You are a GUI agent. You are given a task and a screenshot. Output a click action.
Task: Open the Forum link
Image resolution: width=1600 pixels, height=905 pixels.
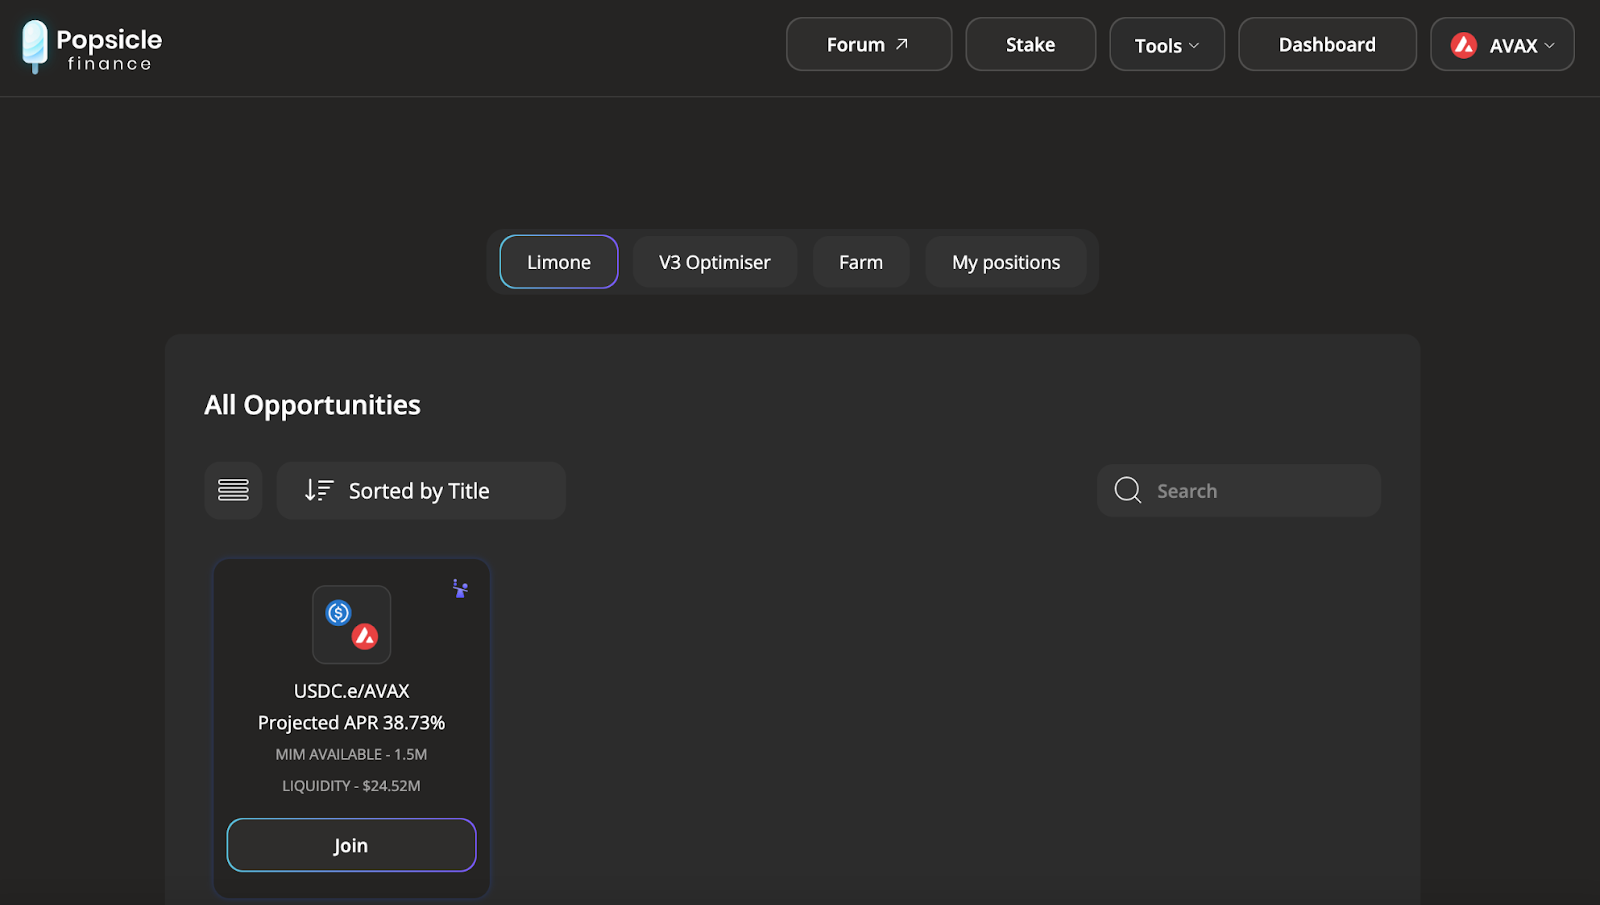pyautogui.click(x=868, y=45)
